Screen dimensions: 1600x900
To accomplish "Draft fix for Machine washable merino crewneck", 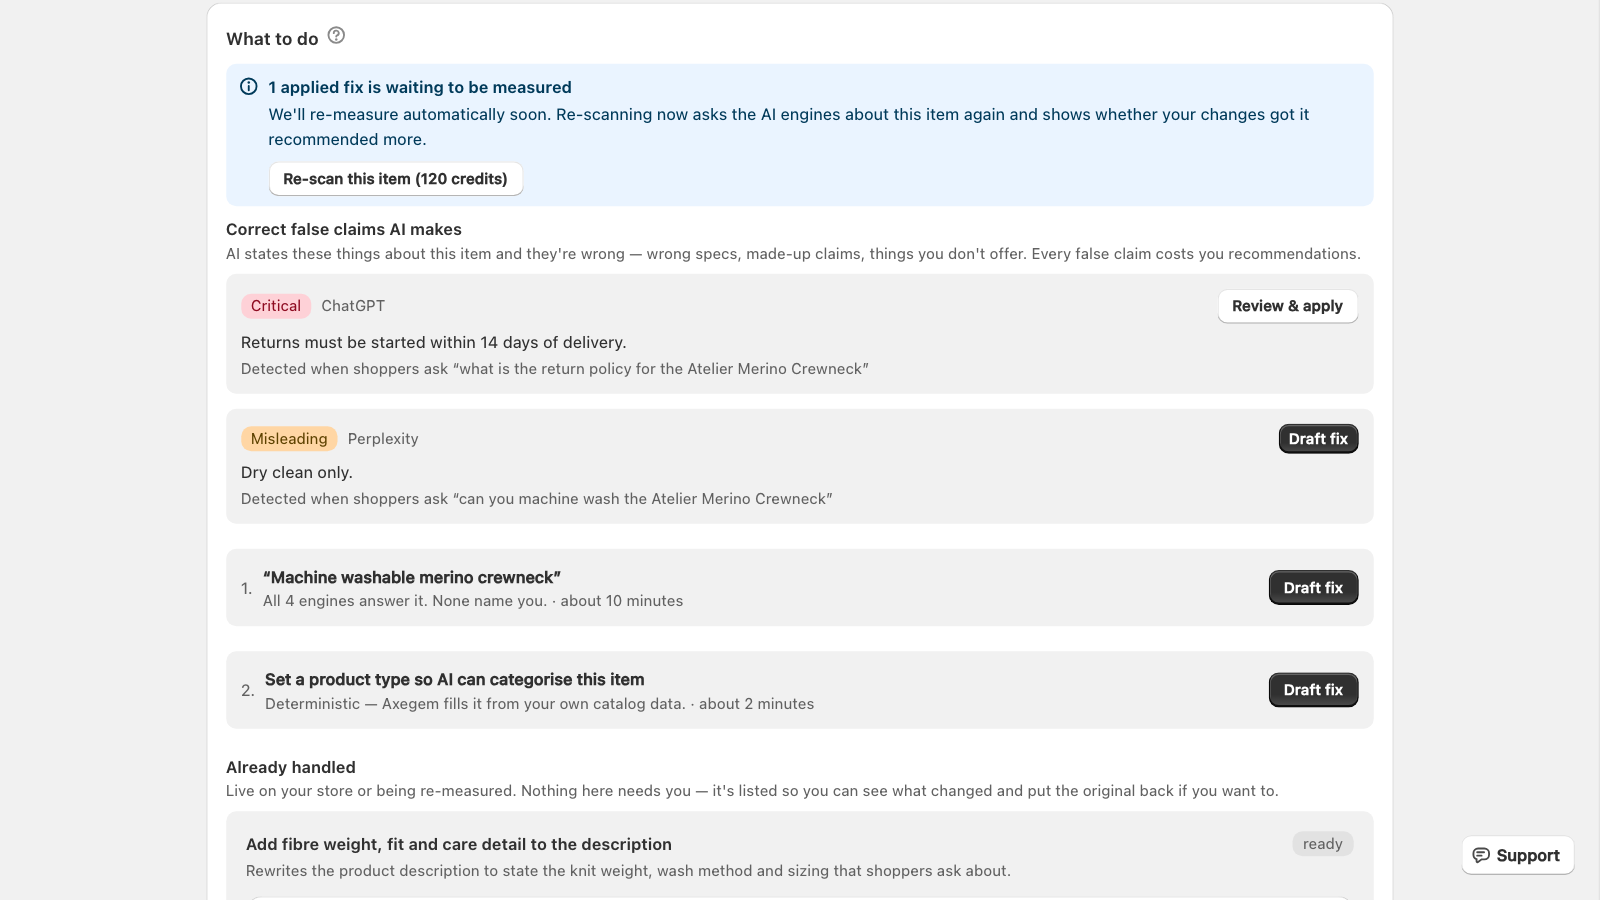I will pyautogui.click(x=1313, y=588).
